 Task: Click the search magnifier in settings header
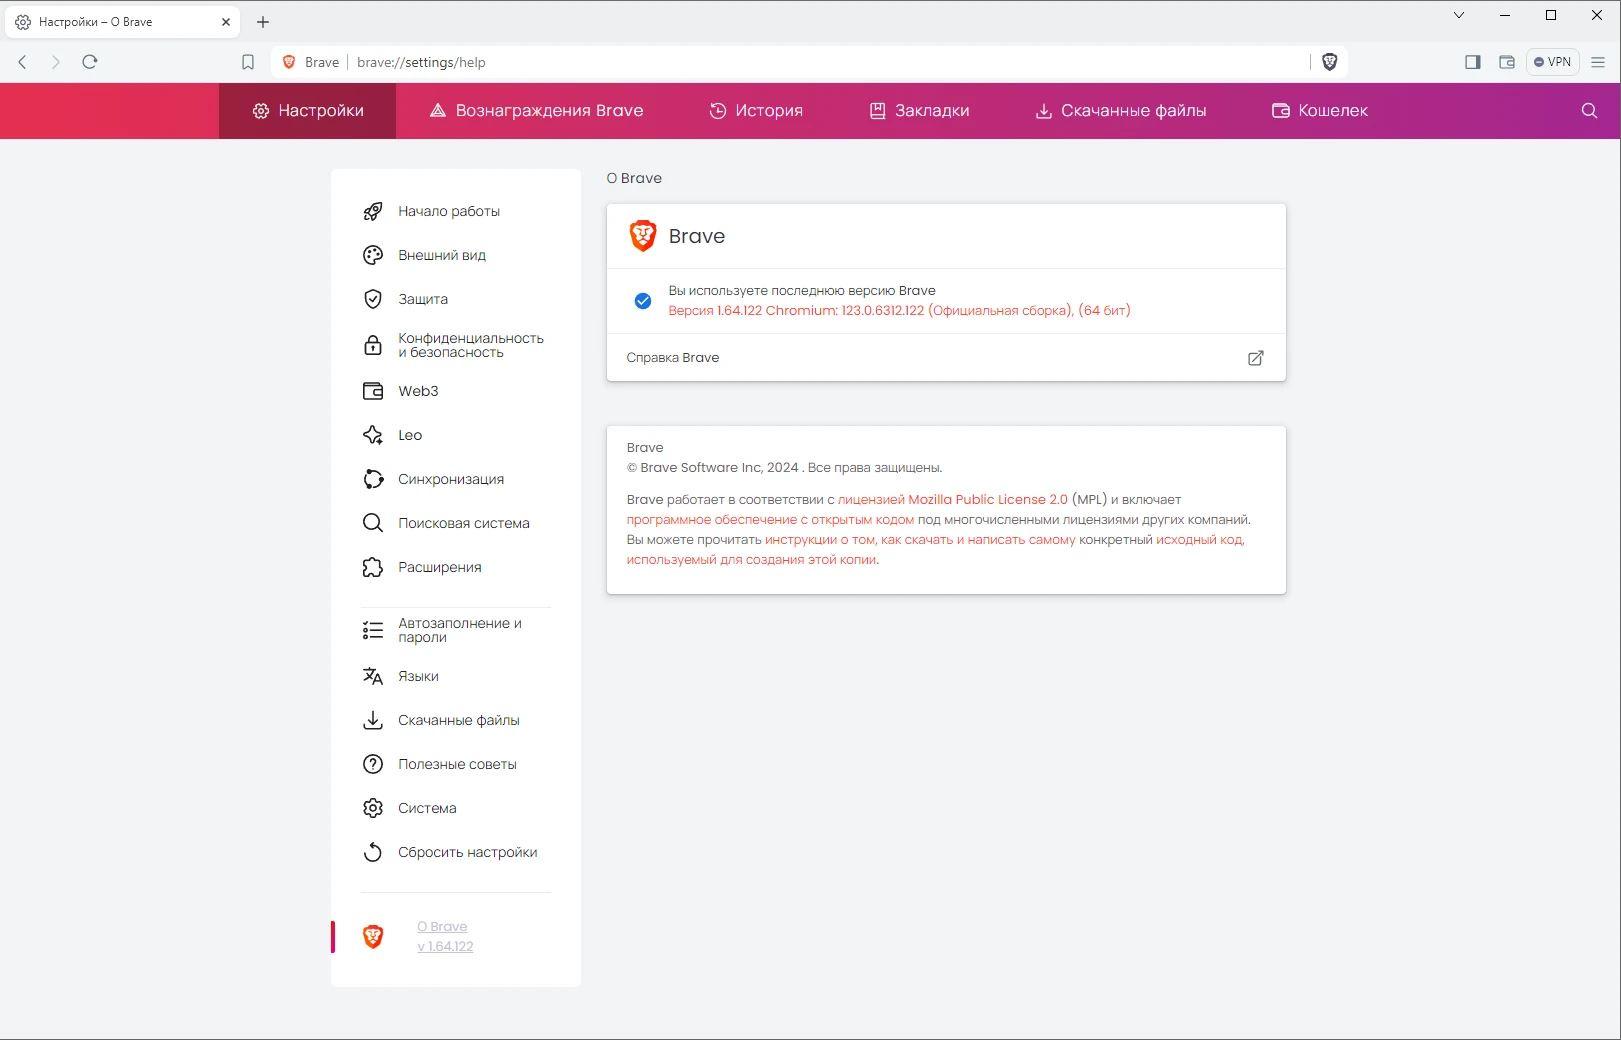point(1589,111)
